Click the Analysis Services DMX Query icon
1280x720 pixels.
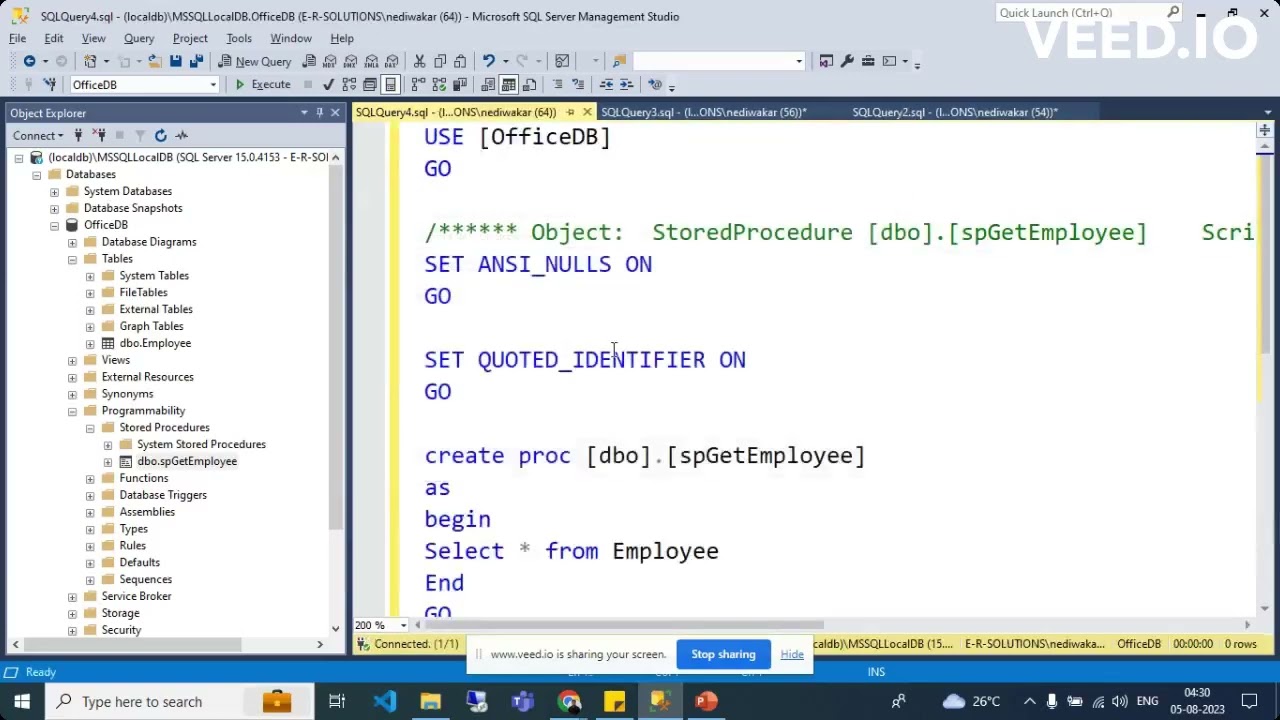pyautogui.click(x=351, y=61)
